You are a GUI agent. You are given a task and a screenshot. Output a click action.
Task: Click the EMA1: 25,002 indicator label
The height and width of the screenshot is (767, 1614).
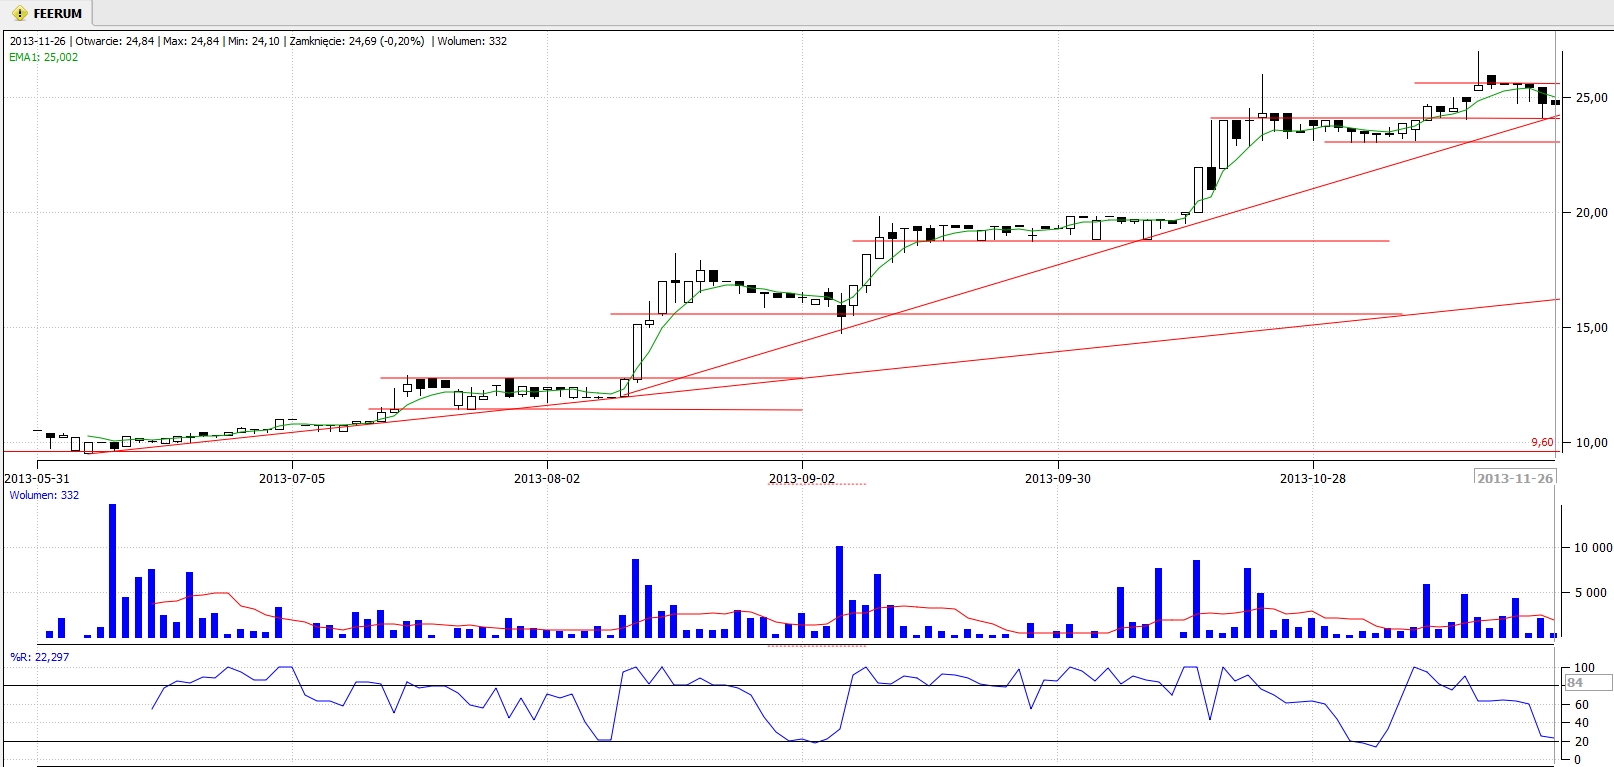43,57
